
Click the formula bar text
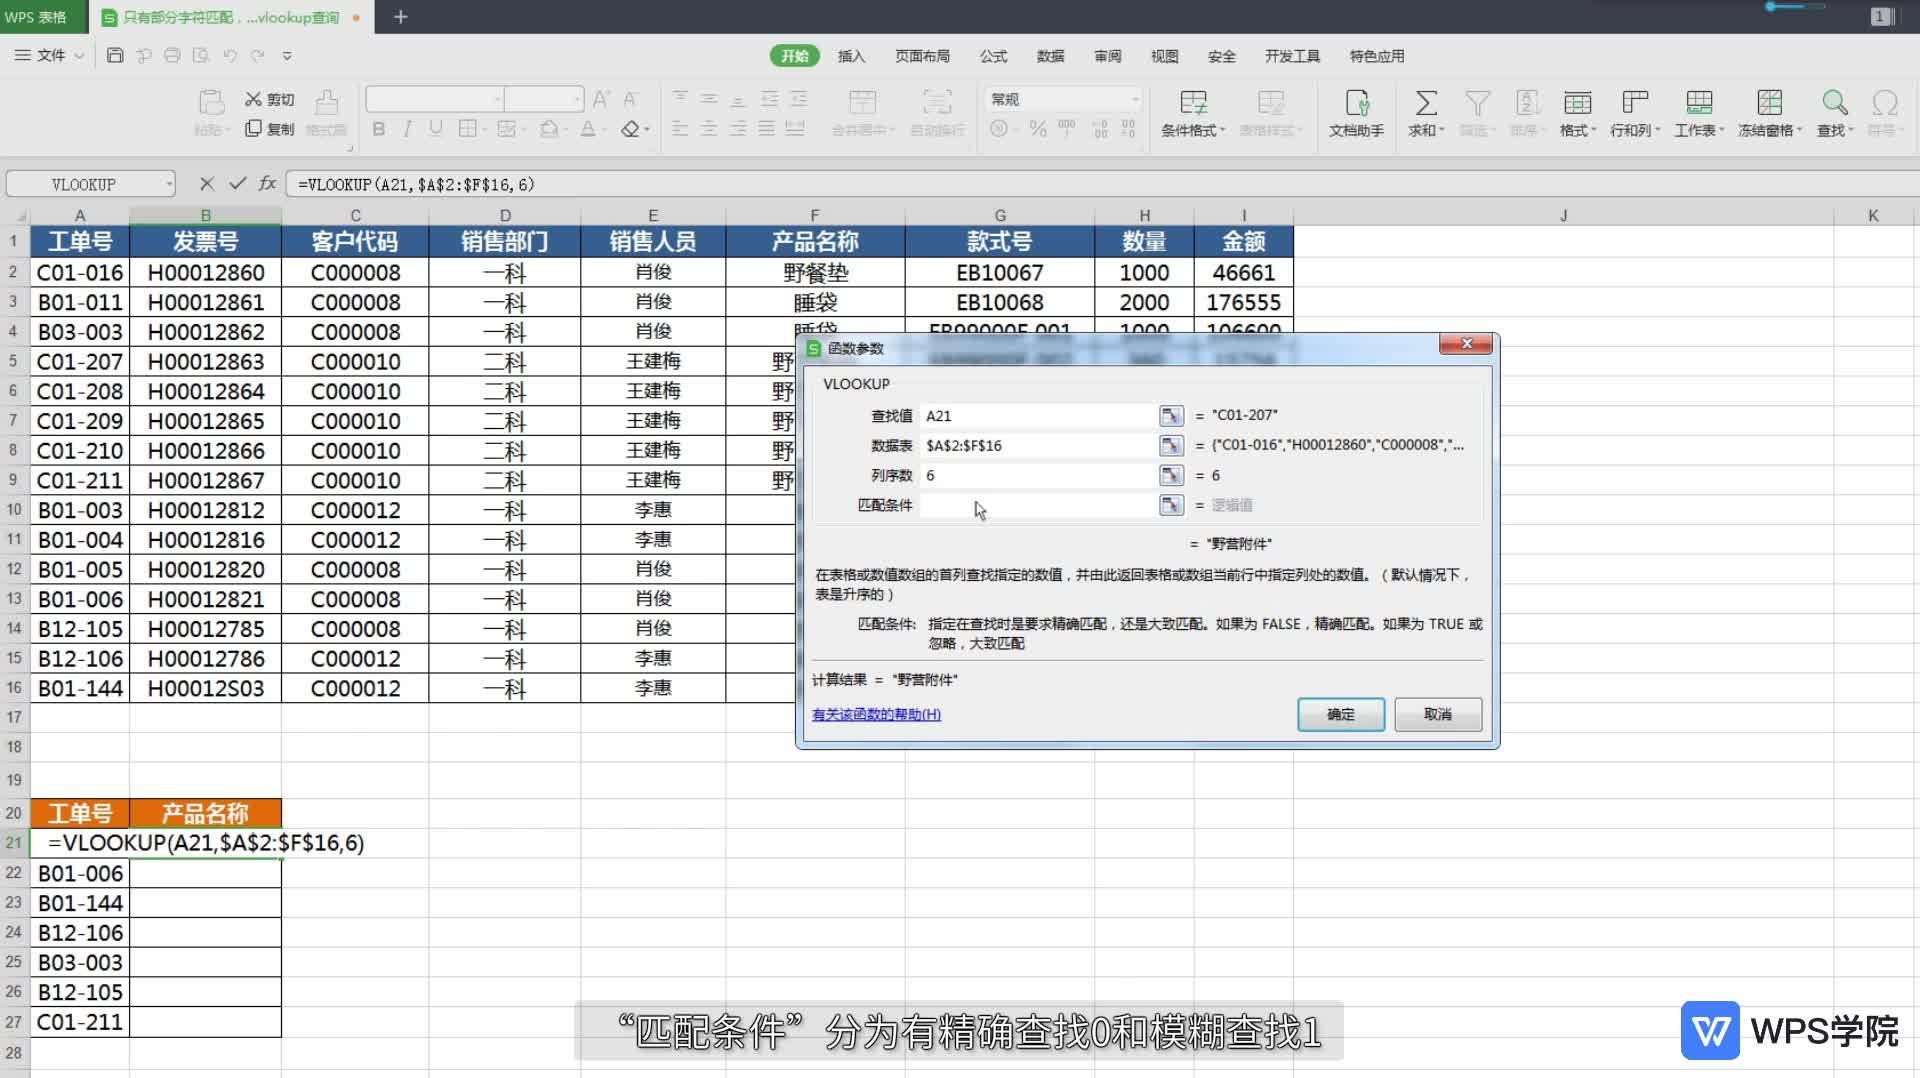point(416,184)
